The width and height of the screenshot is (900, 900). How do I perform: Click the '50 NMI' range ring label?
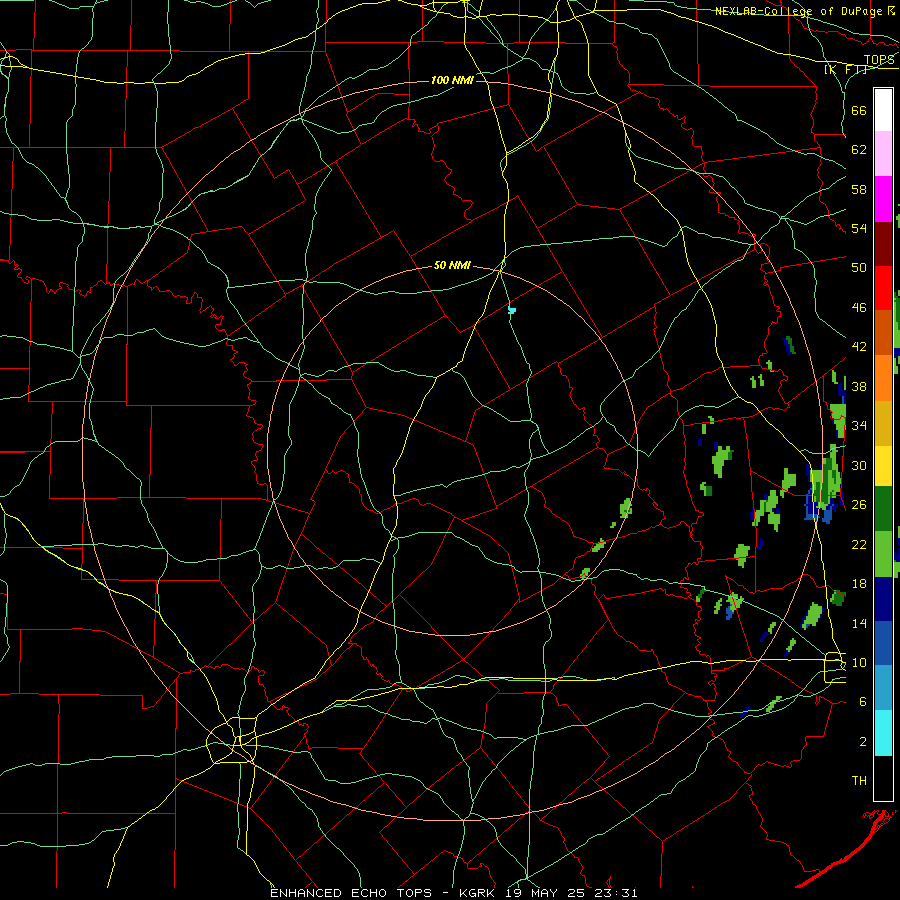pos(452,265)
